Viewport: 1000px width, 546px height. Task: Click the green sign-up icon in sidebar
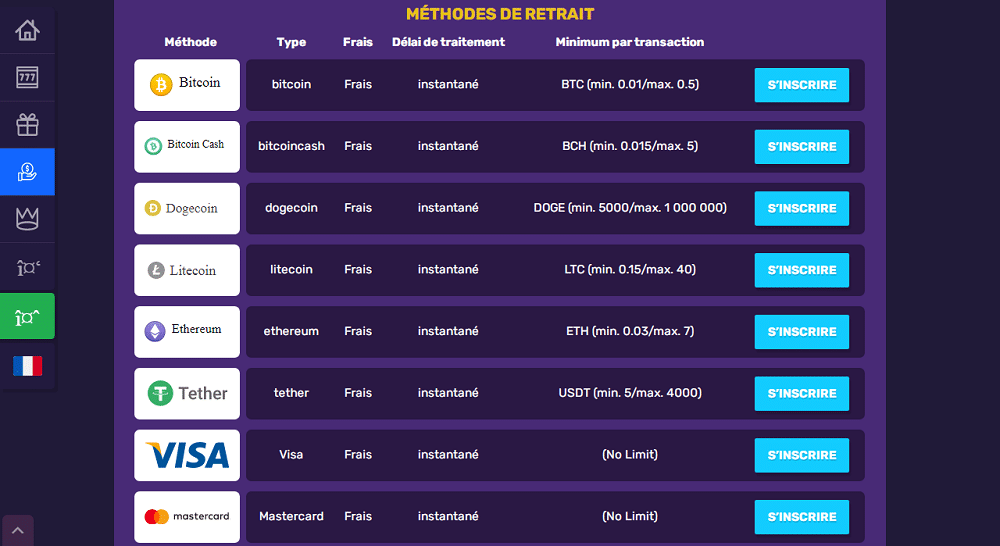coord(27,316)
